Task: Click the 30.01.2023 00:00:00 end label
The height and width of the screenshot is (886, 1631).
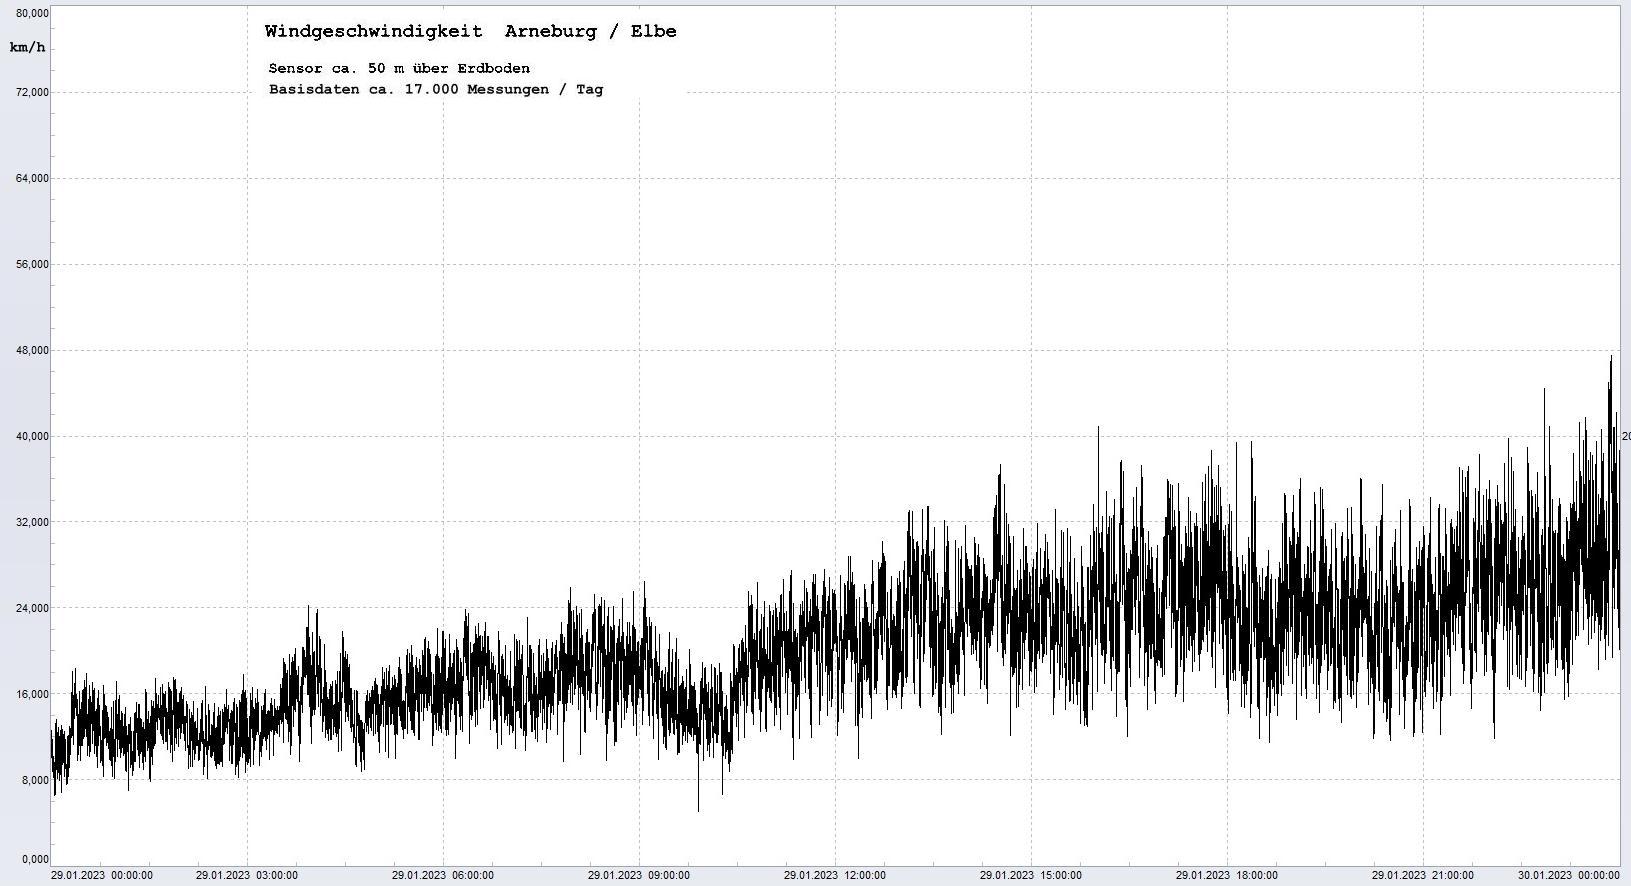Action: [1568, 876]
